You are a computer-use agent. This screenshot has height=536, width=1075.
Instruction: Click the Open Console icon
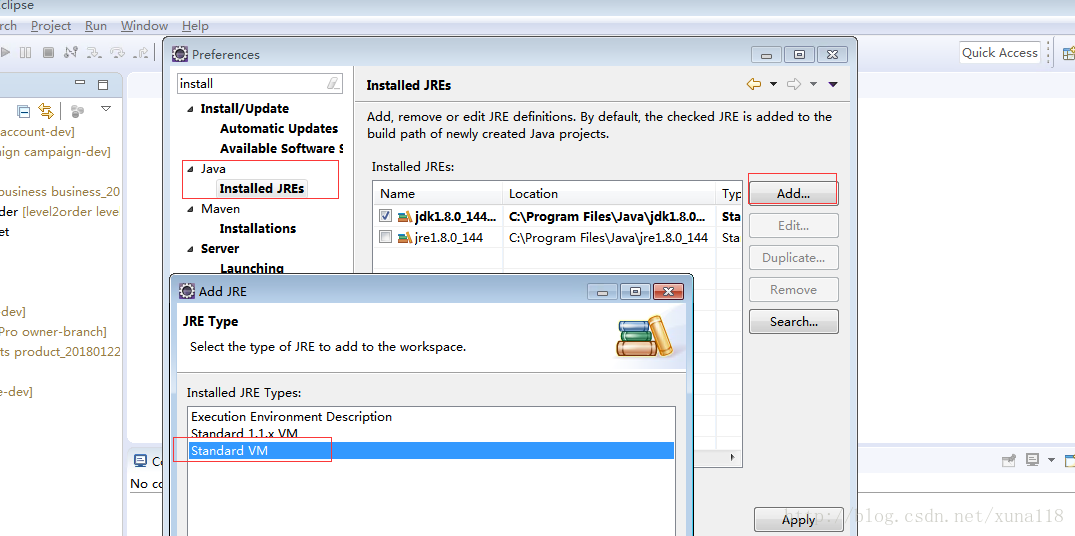tap(1070, 460)
